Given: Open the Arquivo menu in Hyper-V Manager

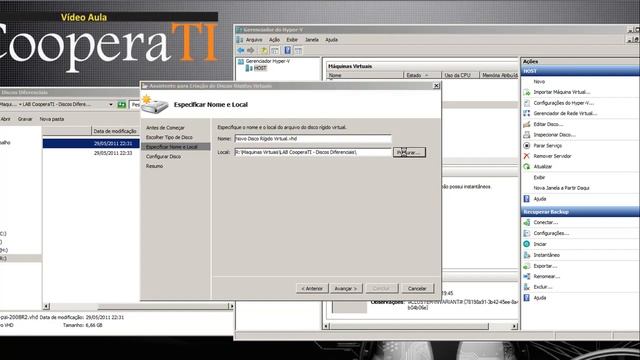Looking at the screenshot, I should [x=254, y=40].
